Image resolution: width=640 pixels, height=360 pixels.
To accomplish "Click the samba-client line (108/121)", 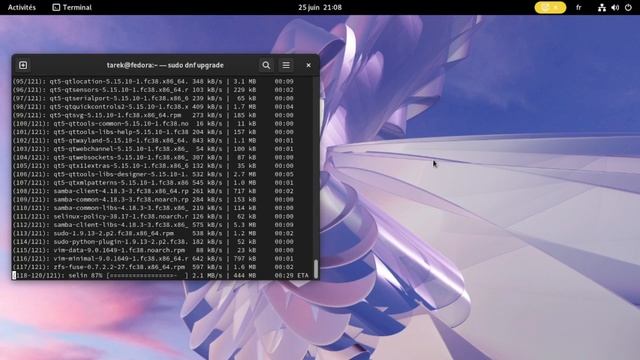I will [x=153, y=191].
